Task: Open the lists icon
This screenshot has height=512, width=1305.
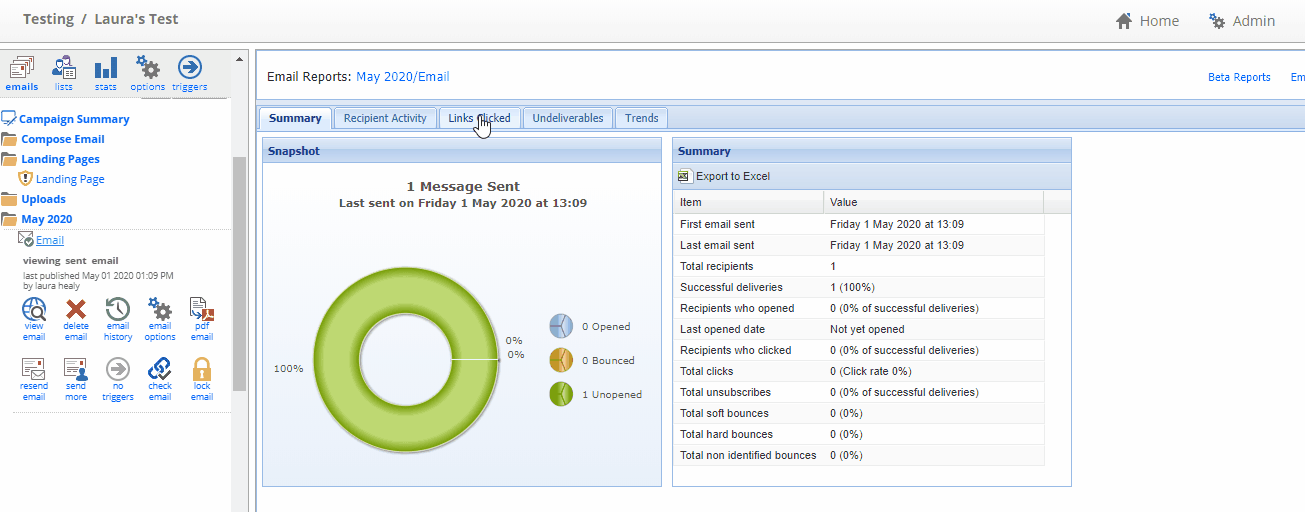Action: click(x=64, y=68)
